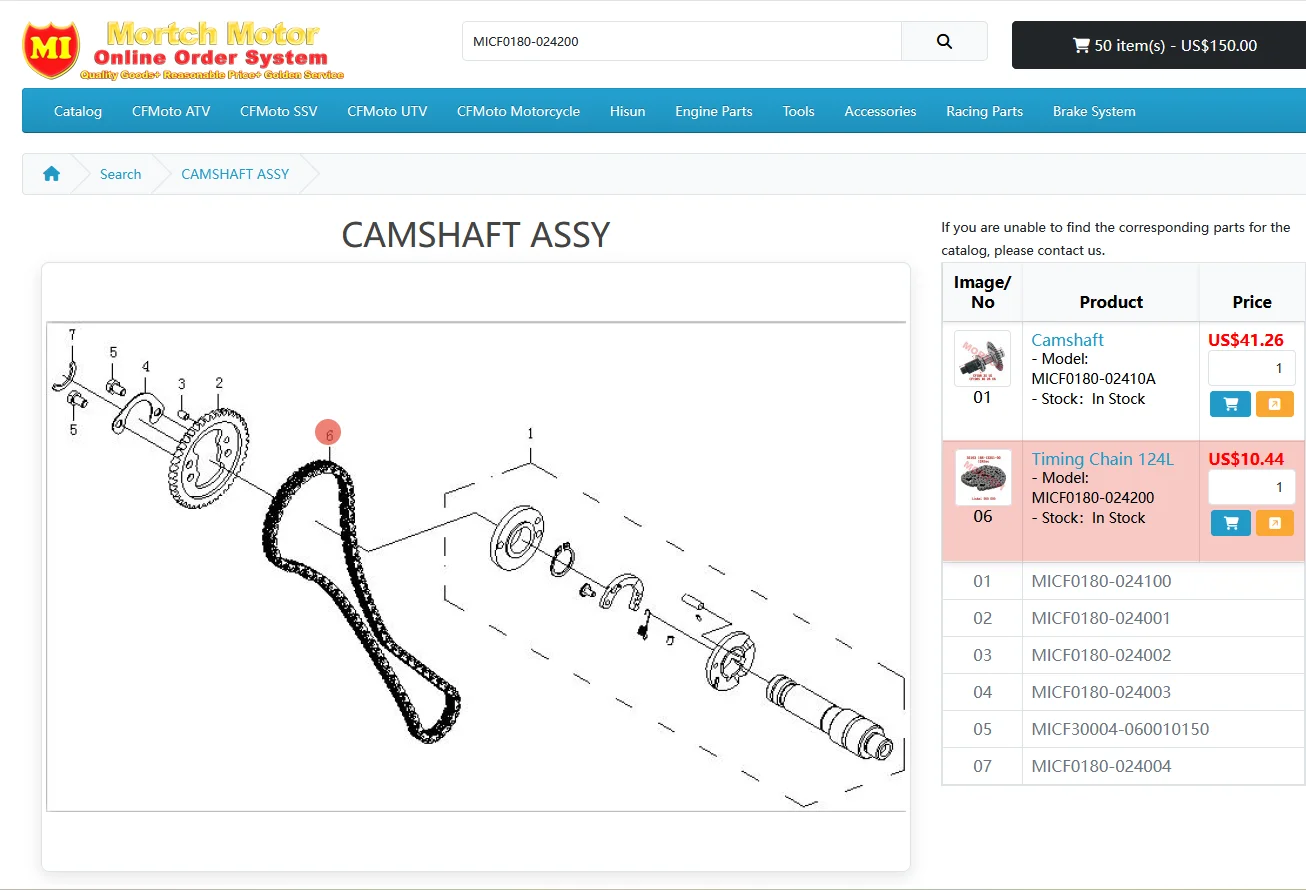Screen dimensions: 1306x890
Task: Click the CAMSHAFT ASSY breadcrumb link
Action: tap(235, 174)
